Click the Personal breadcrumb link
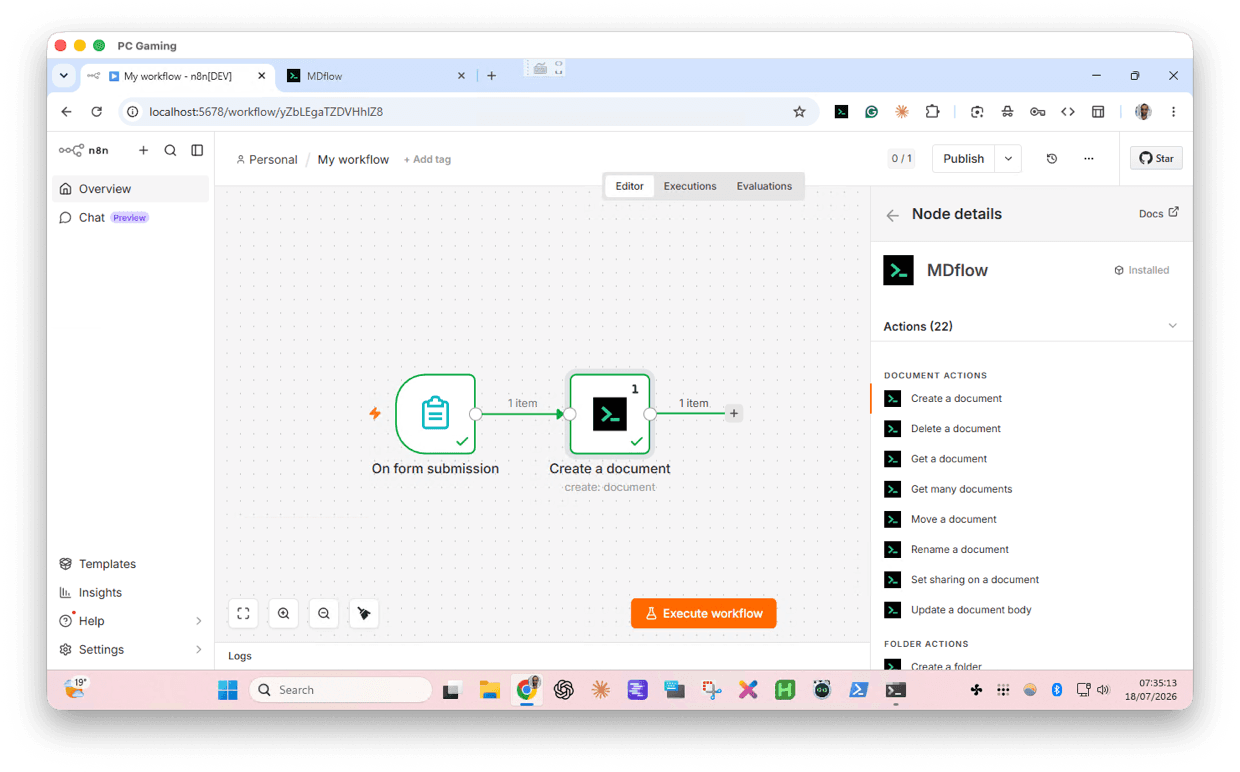 coord(267,160)
